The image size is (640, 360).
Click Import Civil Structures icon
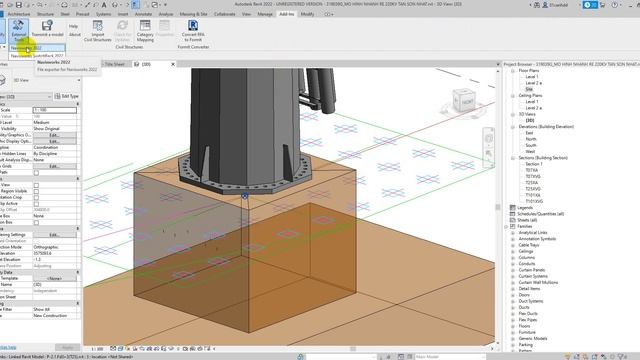[98, 26]
